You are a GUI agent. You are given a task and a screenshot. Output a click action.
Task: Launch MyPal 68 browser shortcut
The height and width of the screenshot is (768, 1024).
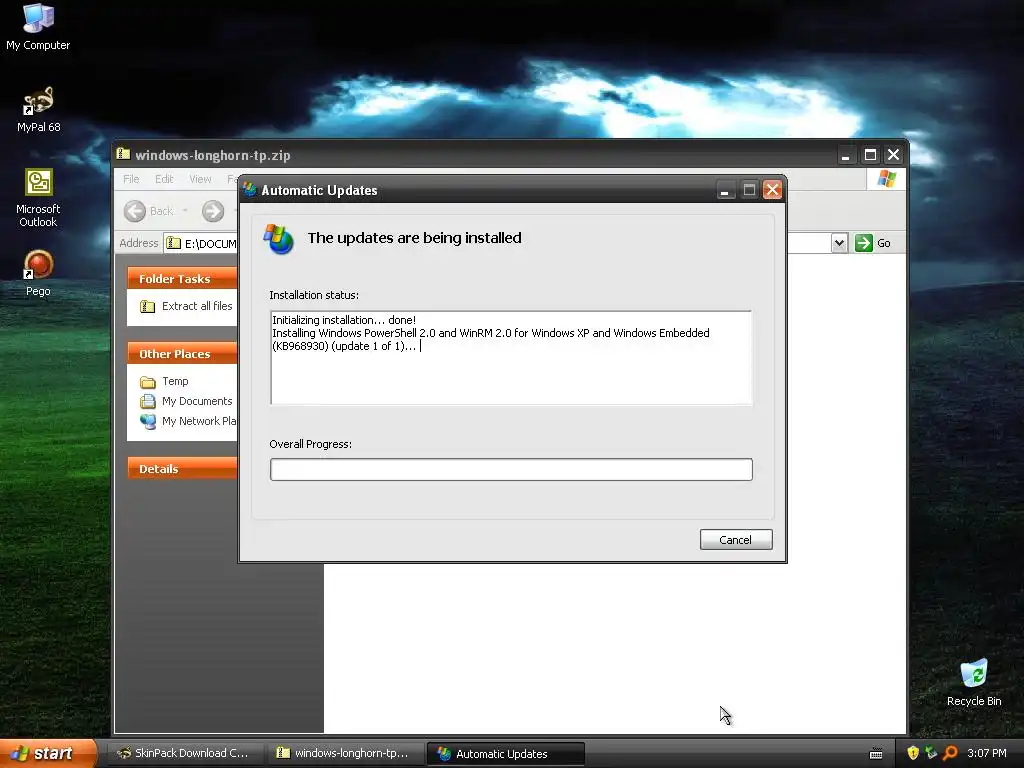click(x=38, y=109)
